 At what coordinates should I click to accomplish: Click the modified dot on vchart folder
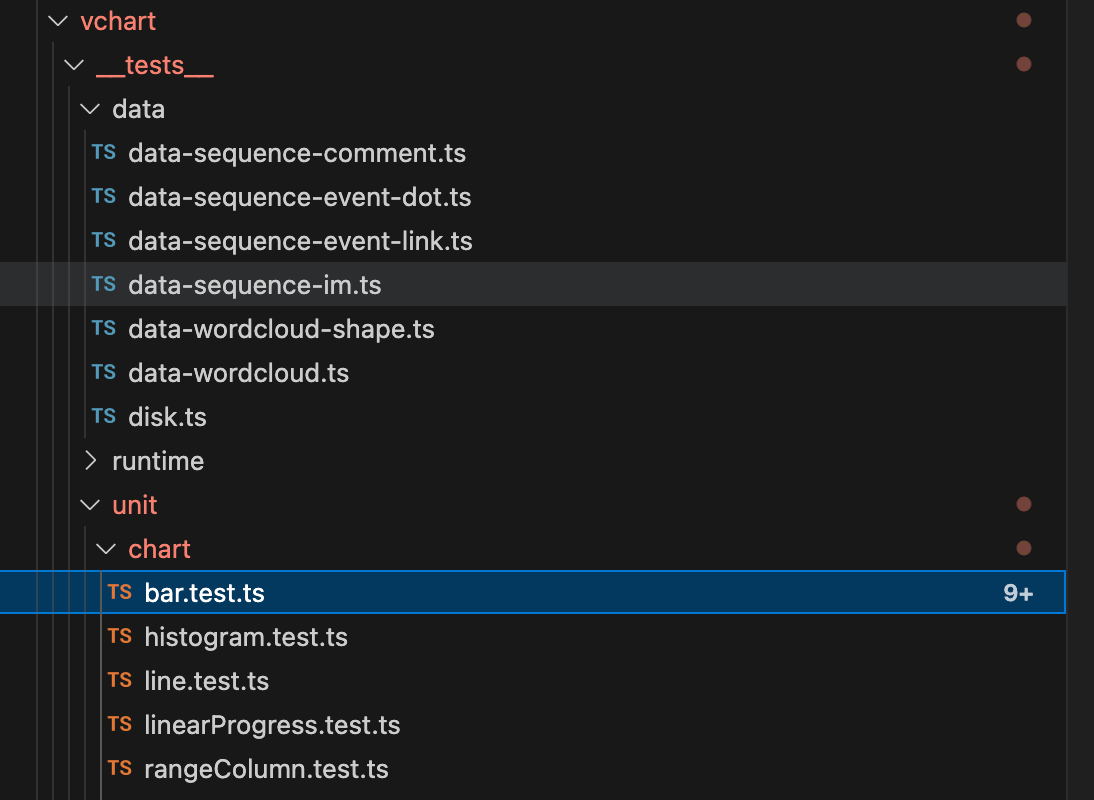click(1024, 20)
